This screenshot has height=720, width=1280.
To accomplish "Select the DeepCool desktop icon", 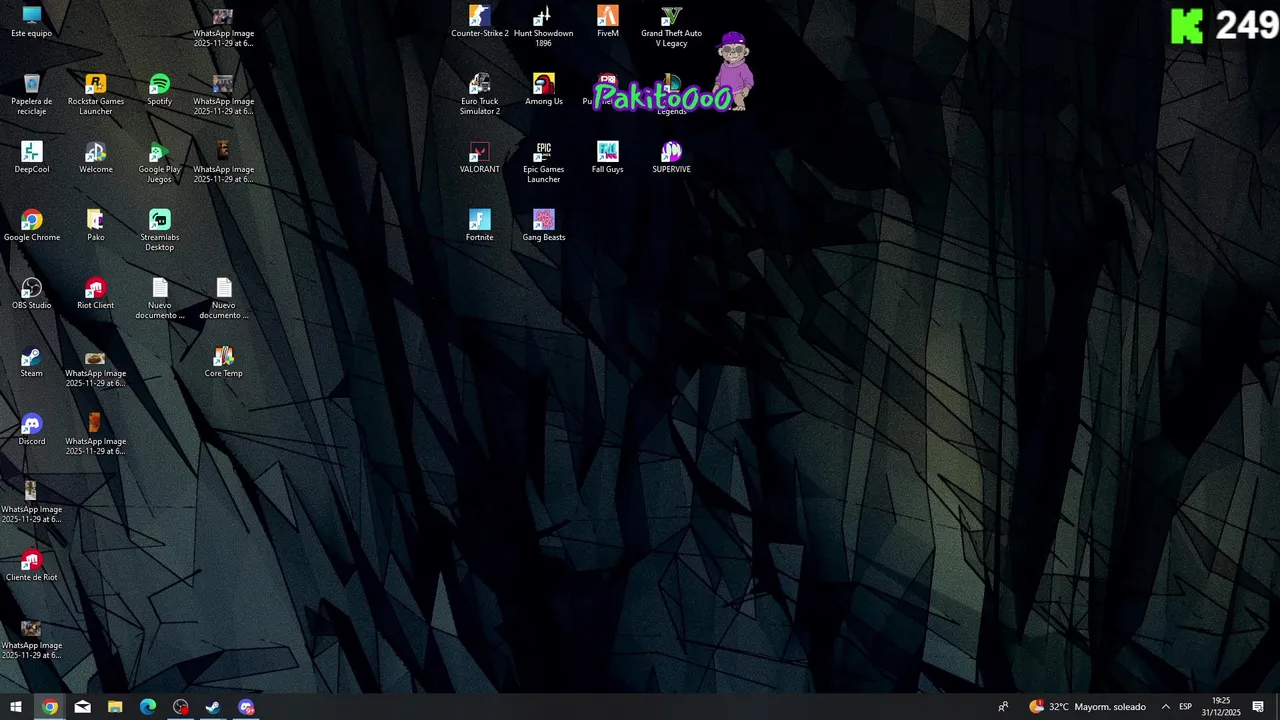I will tap(32, 158).
